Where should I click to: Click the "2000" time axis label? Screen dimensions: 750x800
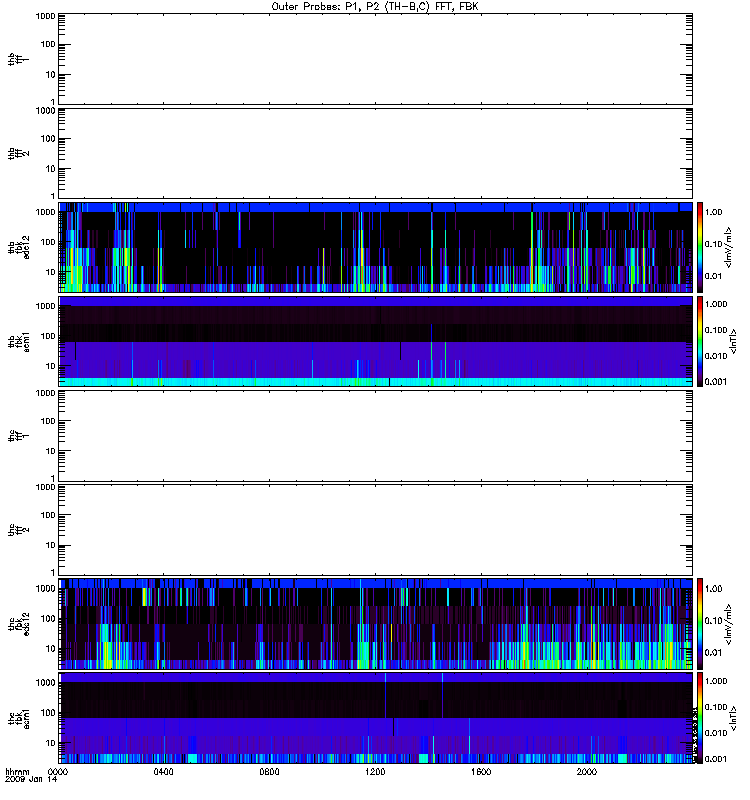[x=587, y=772]
